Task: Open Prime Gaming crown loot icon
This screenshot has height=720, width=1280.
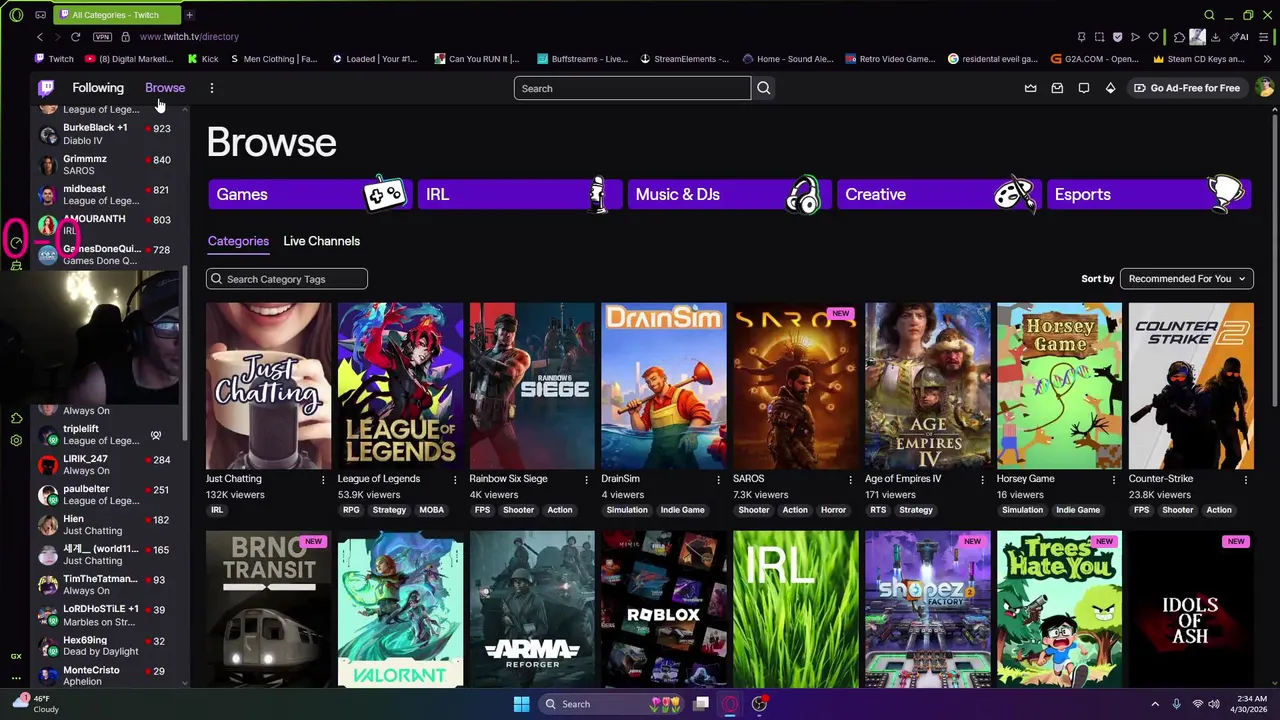Action: click(x=1031, y=88)
